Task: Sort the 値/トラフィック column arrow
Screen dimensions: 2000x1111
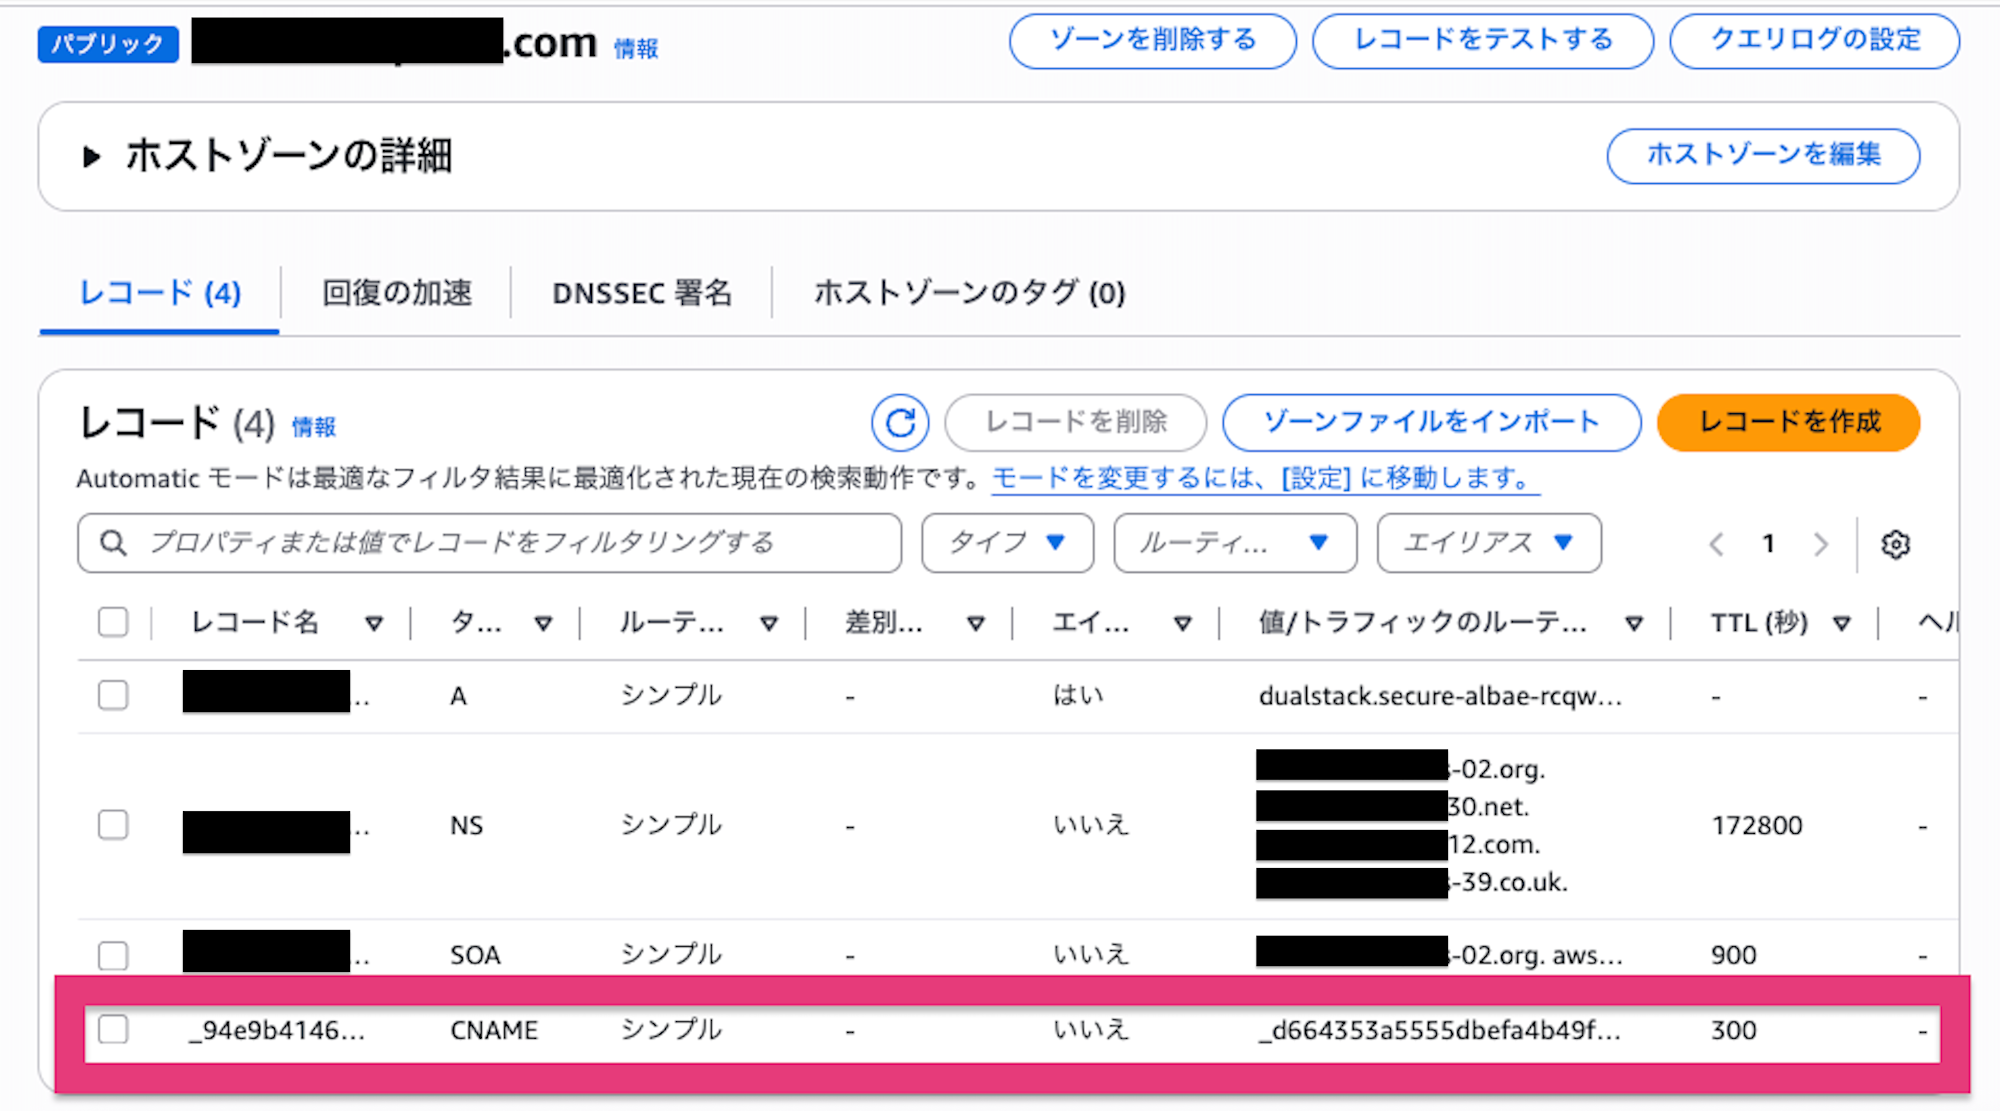Action: coord(1634,624)
